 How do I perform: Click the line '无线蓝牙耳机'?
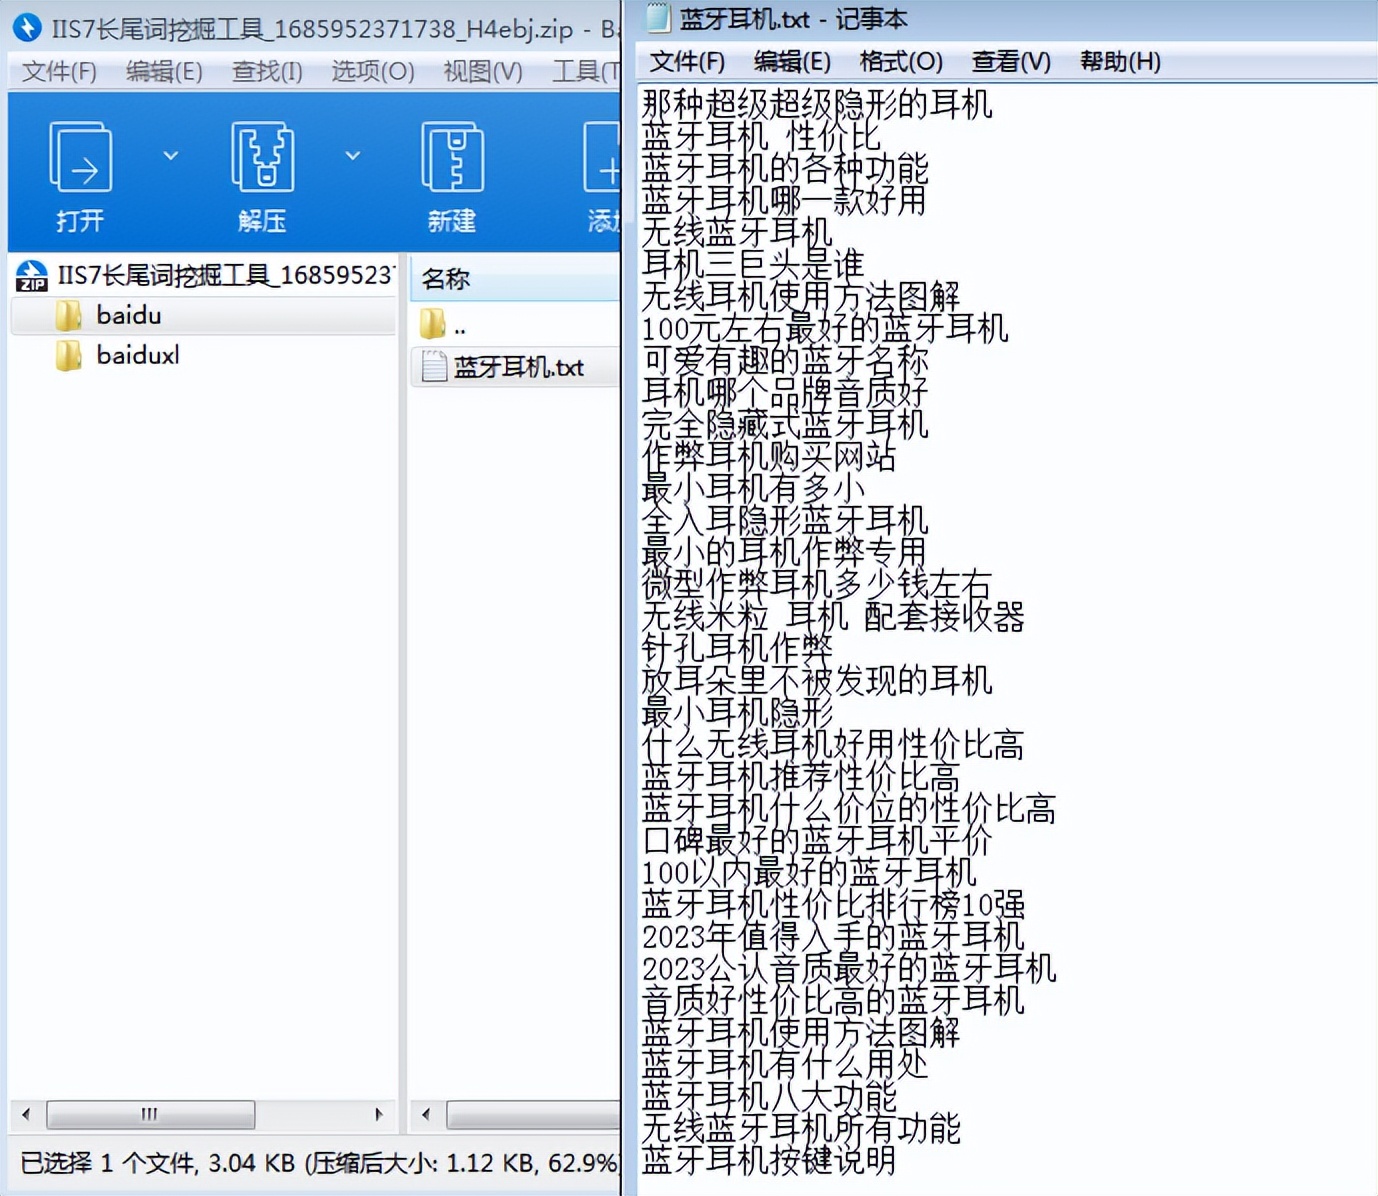[737, 232]
